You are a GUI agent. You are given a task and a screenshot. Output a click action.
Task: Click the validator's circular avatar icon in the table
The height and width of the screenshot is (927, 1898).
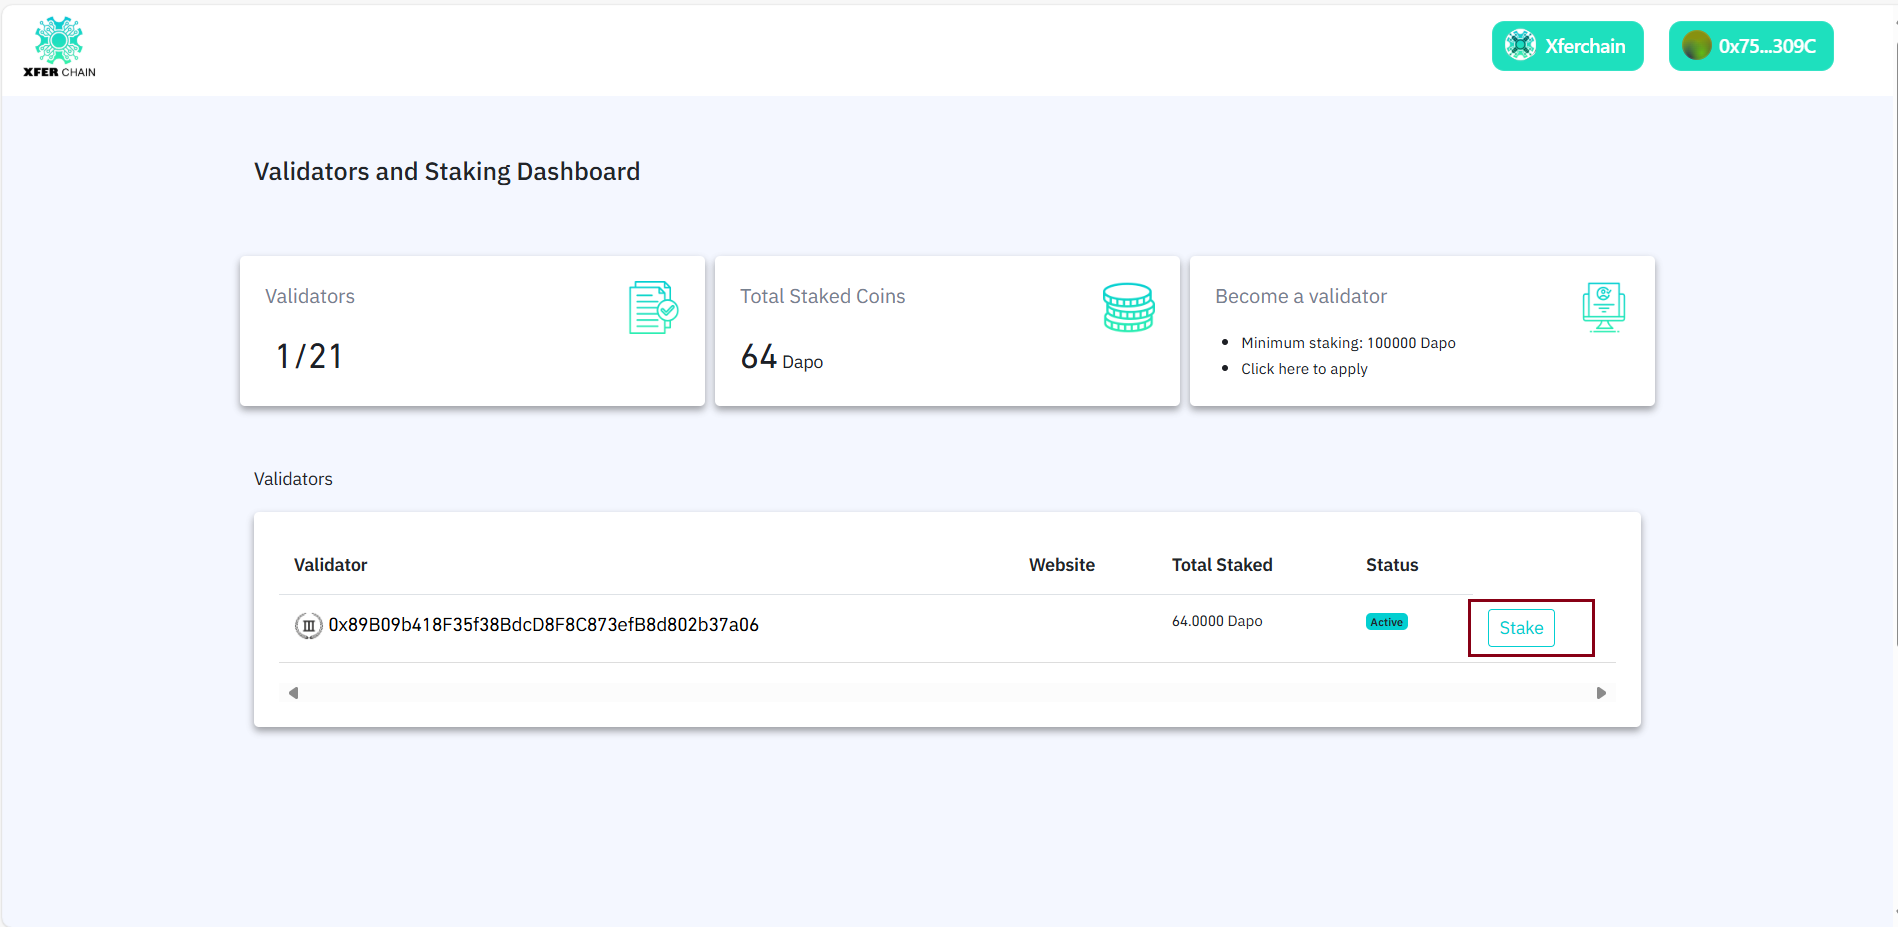click(308, 624)
